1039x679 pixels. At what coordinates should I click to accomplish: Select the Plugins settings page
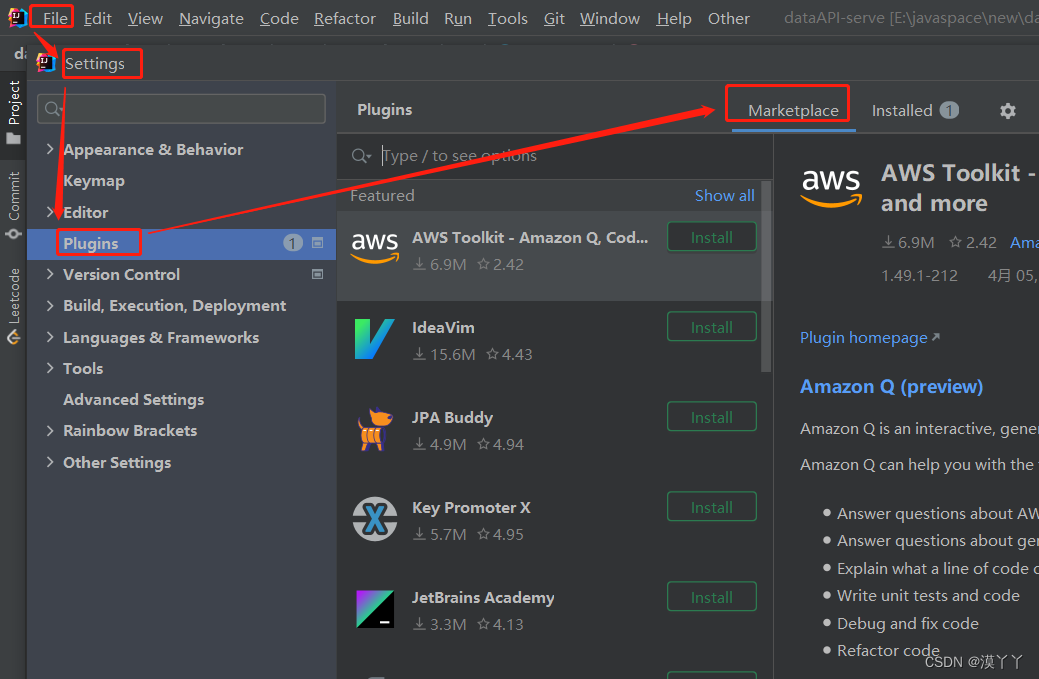coord(181,243)
